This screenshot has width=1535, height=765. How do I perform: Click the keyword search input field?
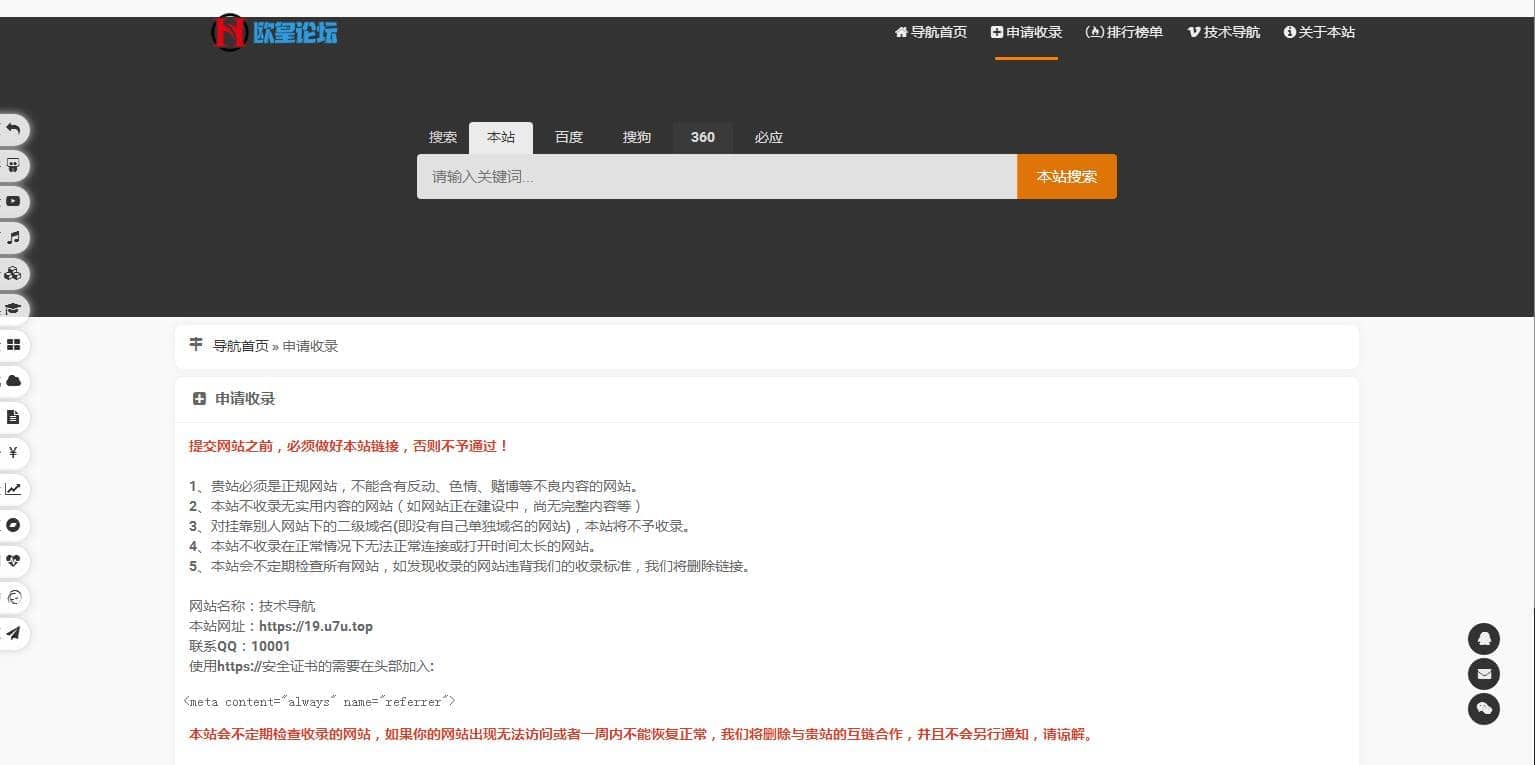click(x=716, y=177)
